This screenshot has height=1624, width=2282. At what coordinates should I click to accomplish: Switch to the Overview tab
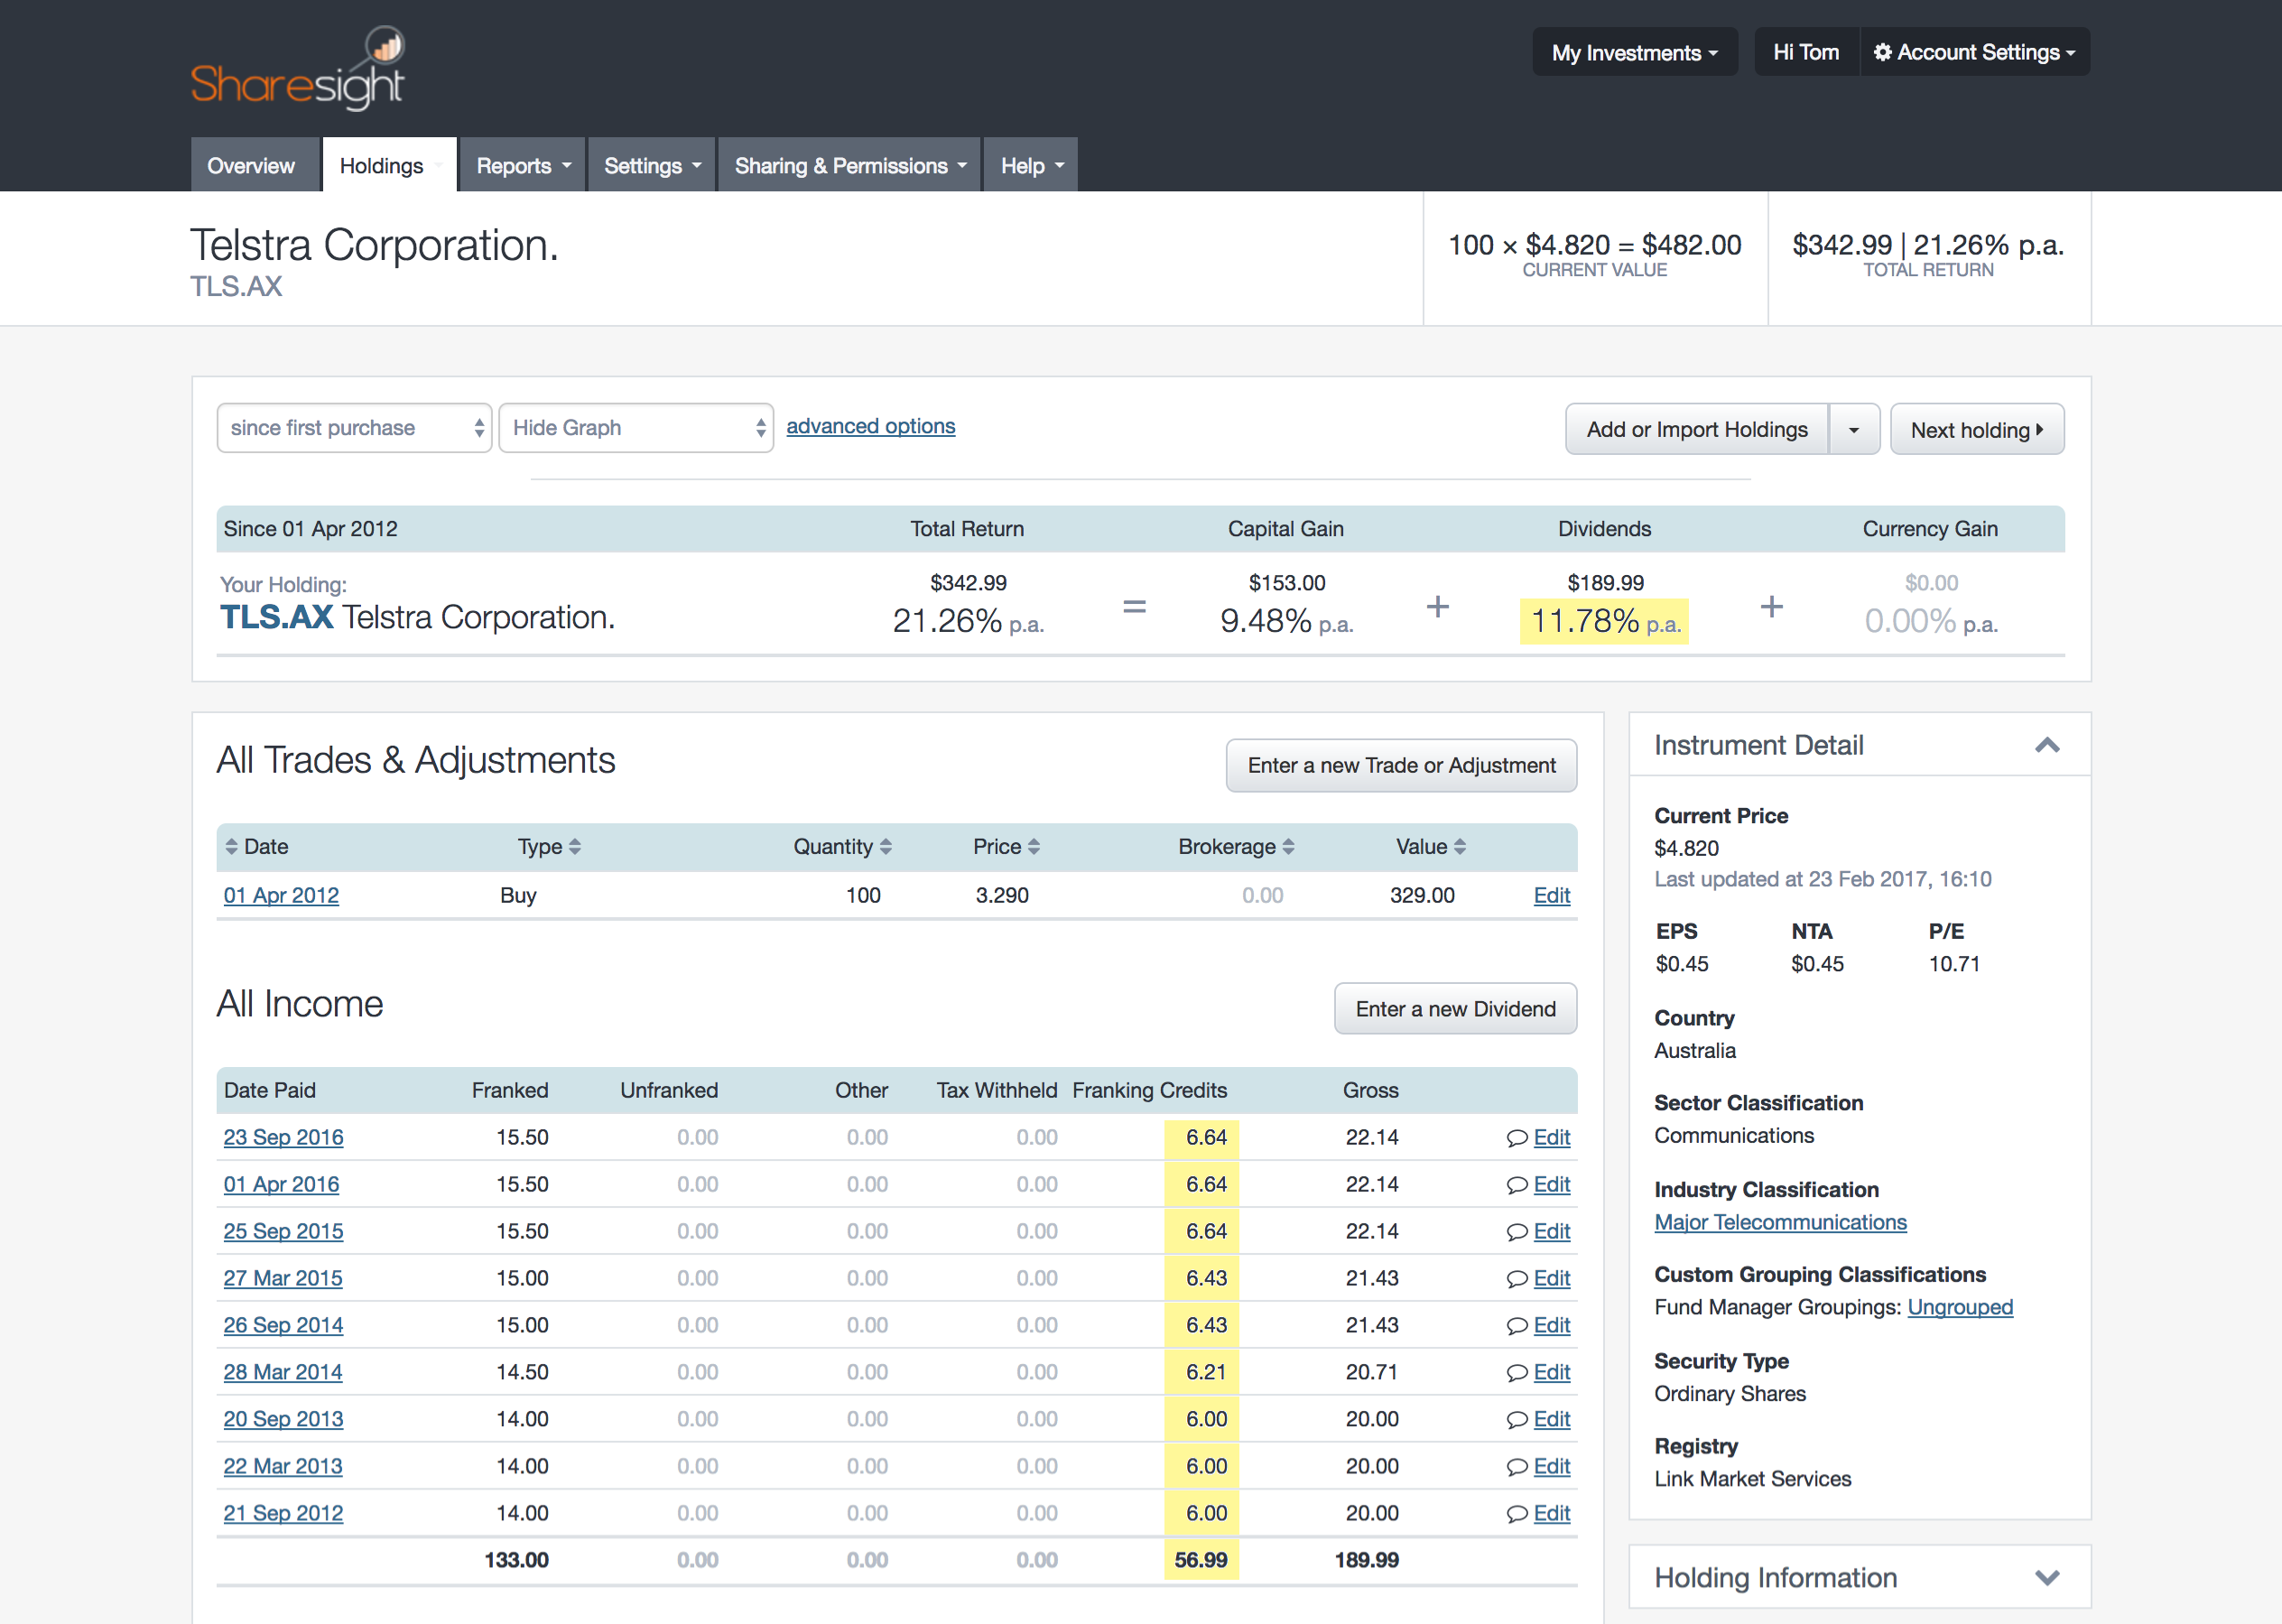[x=251, y=165]
